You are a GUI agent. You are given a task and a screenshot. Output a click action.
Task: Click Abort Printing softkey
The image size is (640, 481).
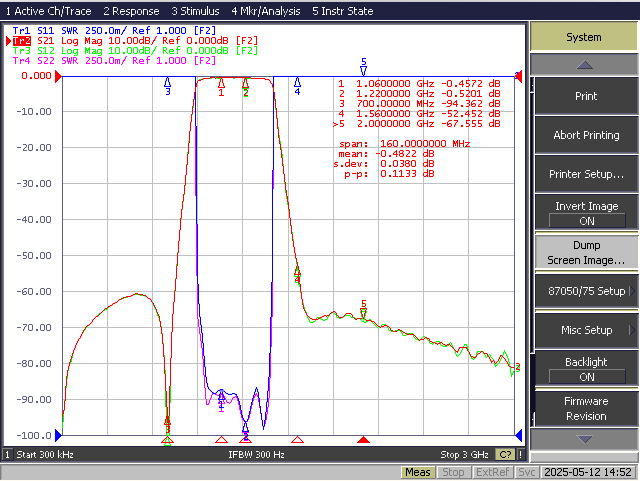(x=586, y=135)
